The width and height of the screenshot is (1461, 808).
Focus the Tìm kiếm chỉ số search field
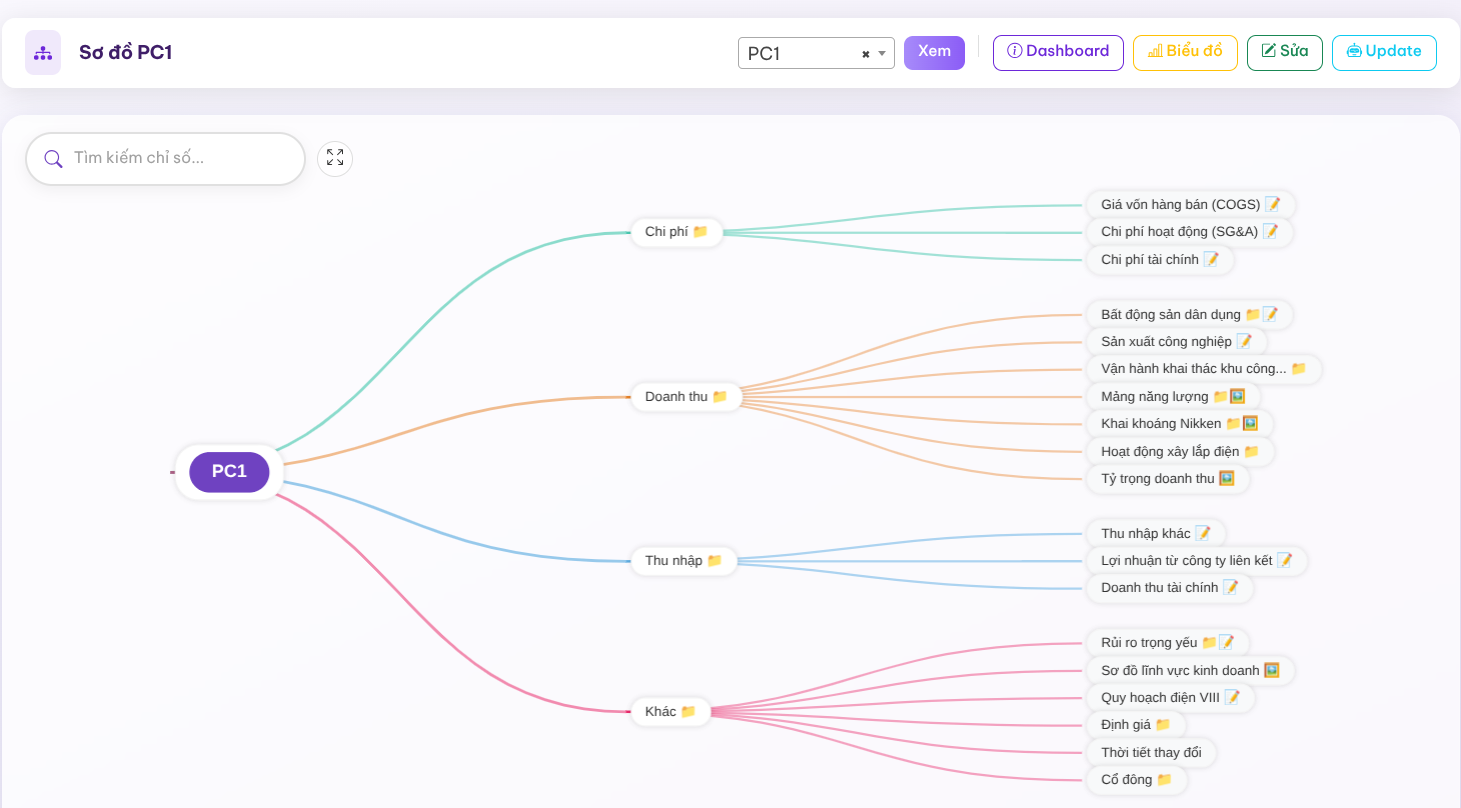click(x=180, y=159)
